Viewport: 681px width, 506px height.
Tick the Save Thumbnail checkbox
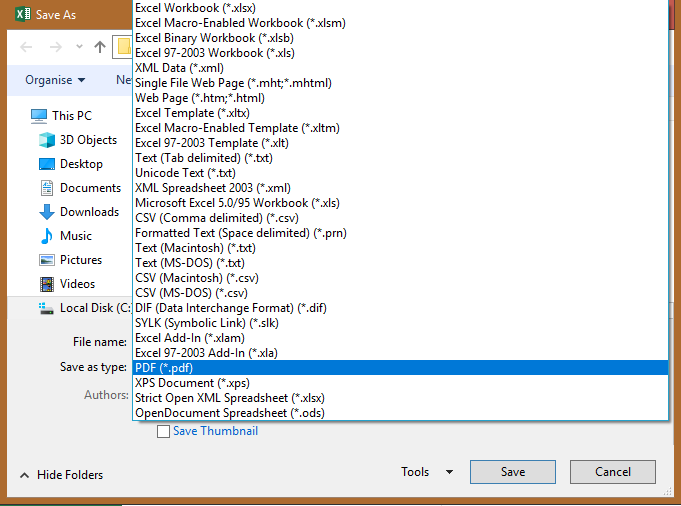(x=163, y=431)
